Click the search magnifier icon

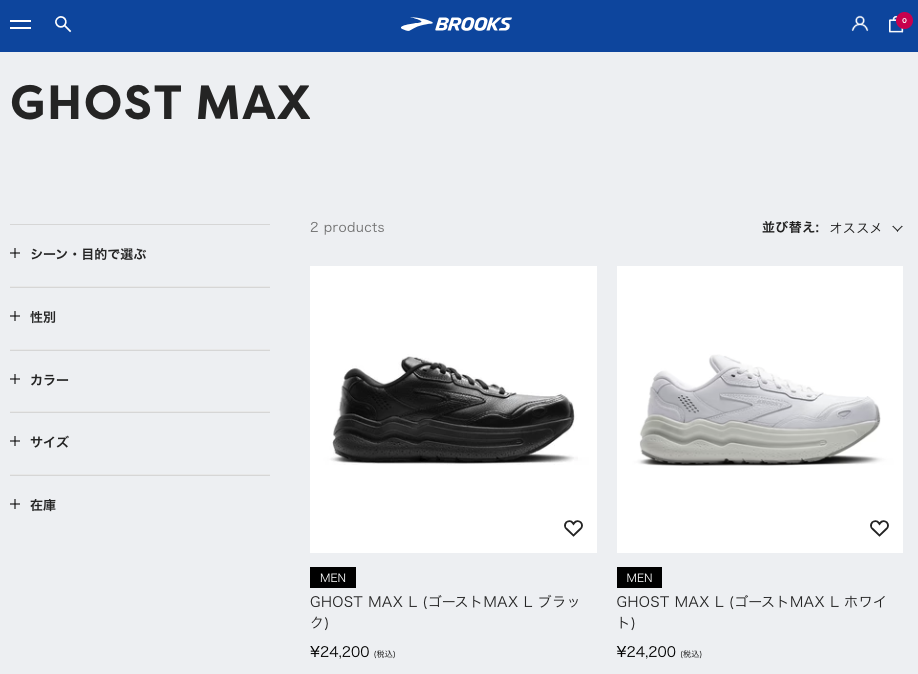pos(63,24)
